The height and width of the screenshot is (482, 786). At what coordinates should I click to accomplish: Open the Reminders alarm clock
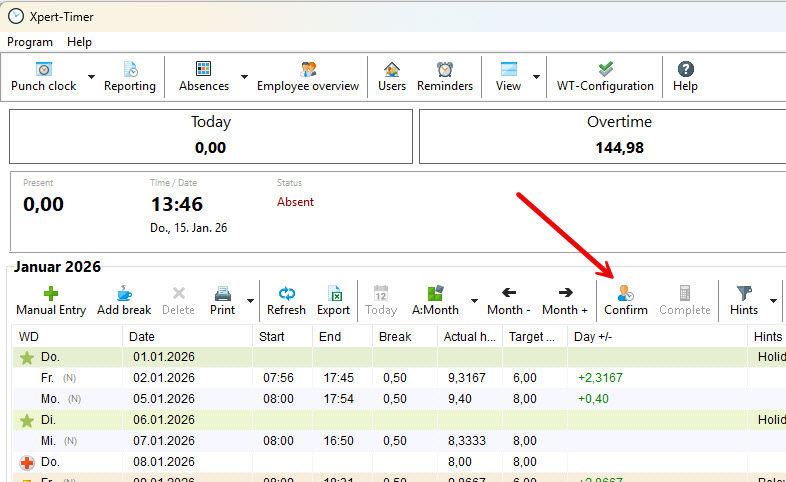pyautogui.click(x=445, y=76)
